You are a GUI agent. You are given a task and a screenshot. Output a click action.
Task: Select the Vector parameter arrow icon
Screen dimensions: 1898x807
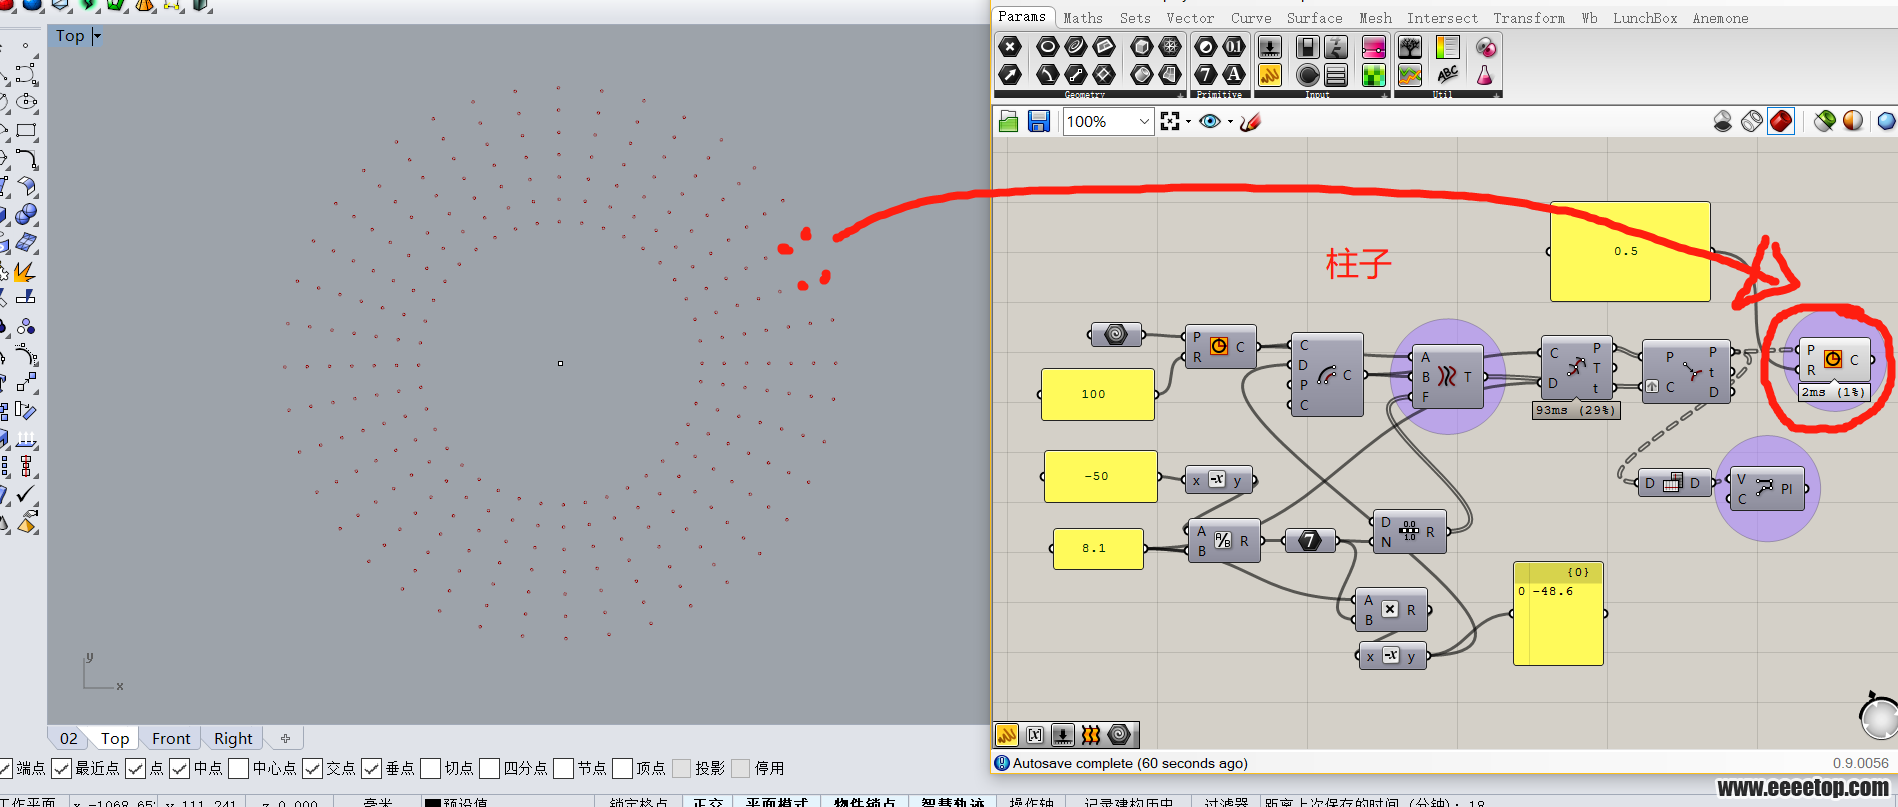(1010, 75)
